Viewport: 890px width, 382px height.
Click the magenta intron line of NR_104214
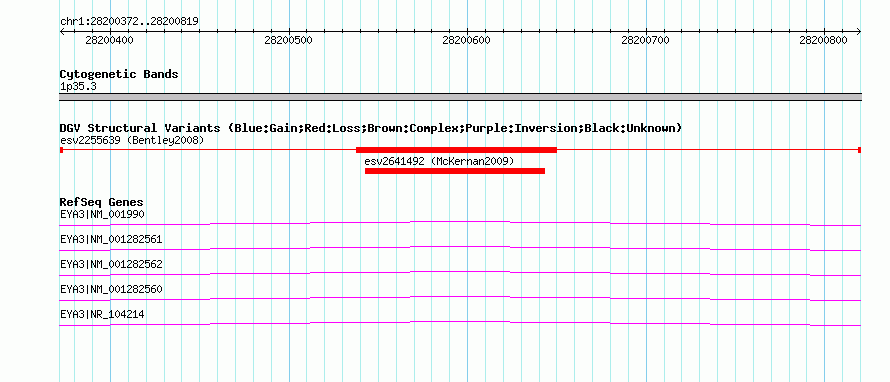point(460,323)
